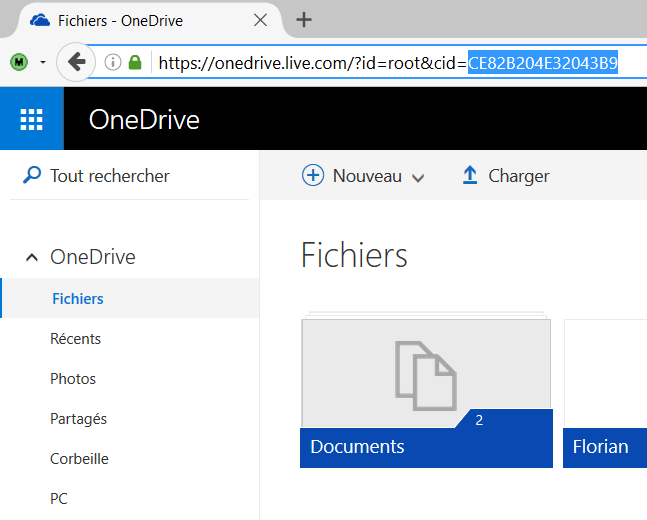Close the Fichiers - OneDrive tab
Image resolution: width=647 pixels, height=520 pixels.
261,20
